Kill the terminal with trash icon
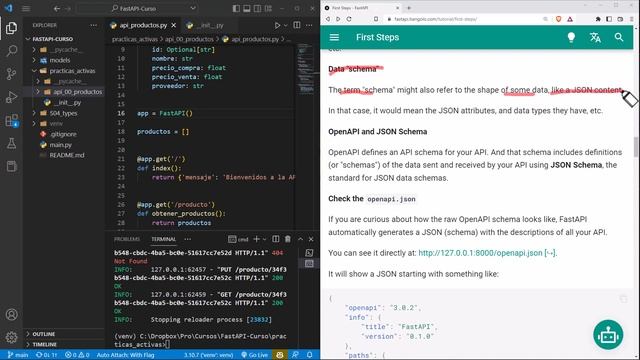This screenshot has height=360, width=640. [x=288, y=239]
